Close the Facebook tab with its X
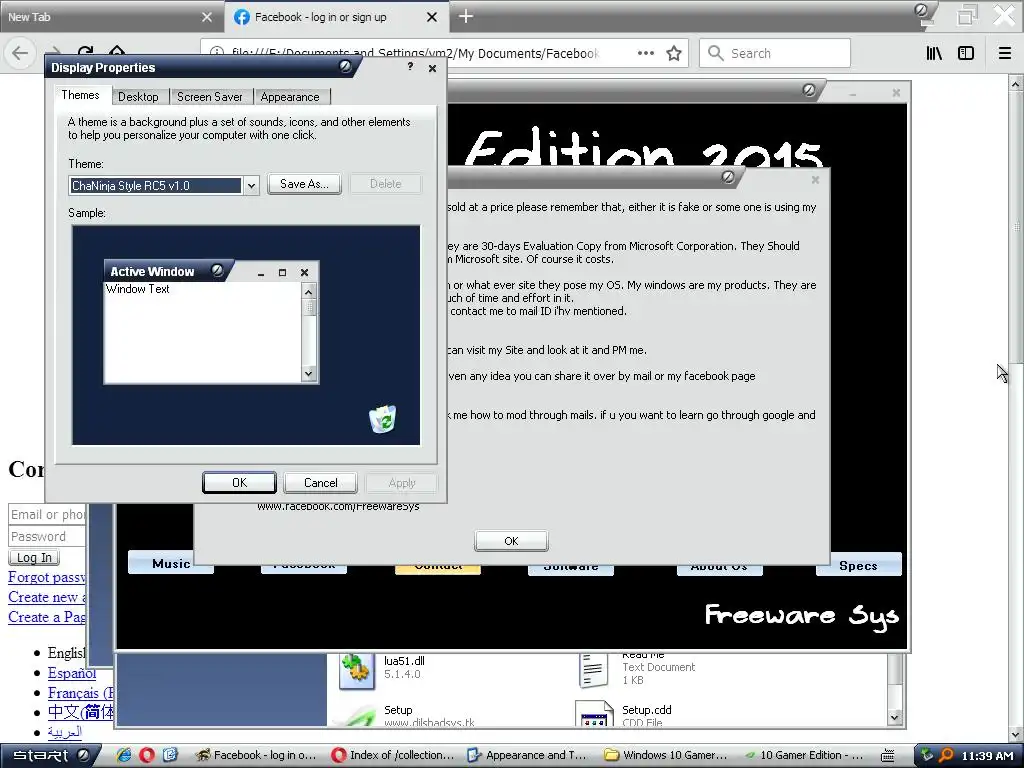The height and width of the screenshot is (768, 1024). click(x=432, y=17)
